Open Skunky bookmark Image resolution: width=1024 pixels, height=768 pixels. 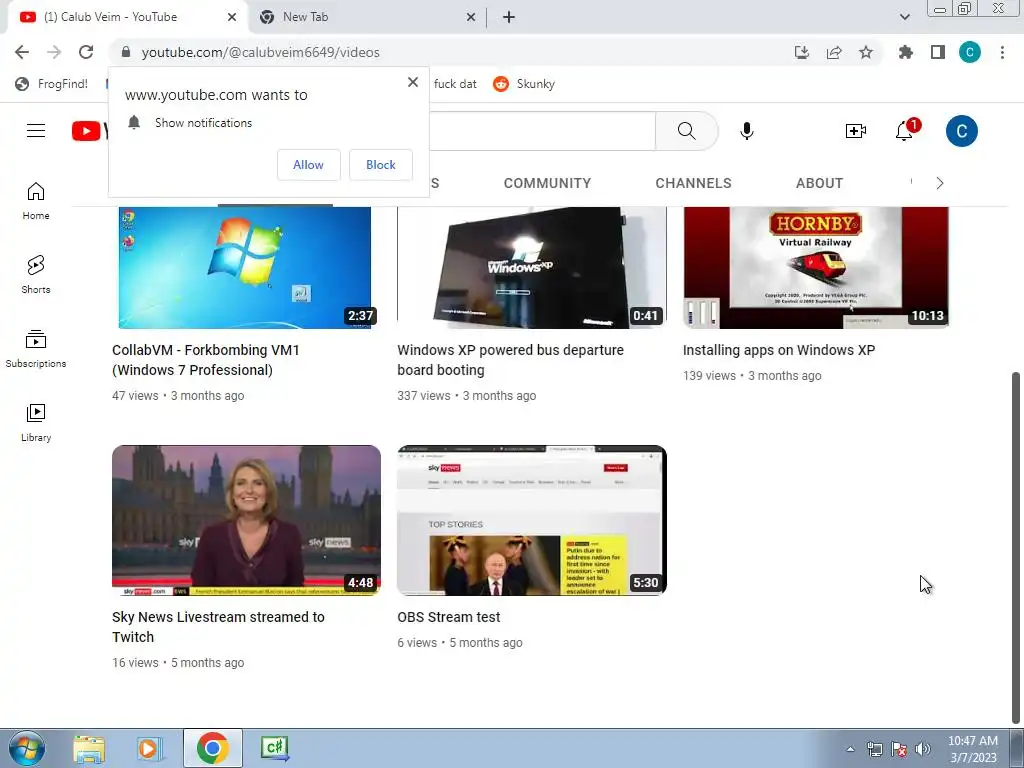pos(524,84)
